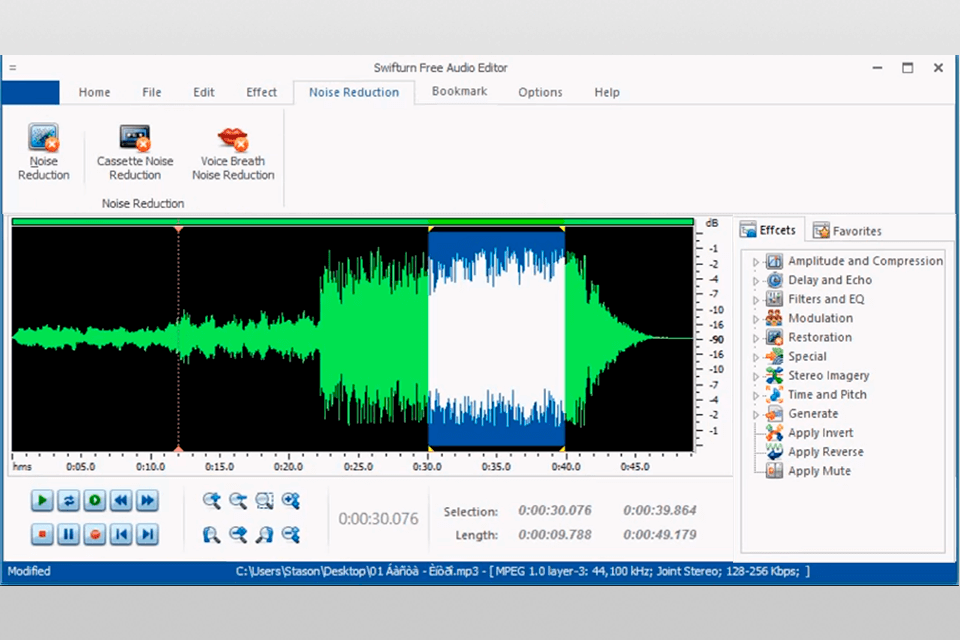
Task: Stop playback with the red square button
Action: coord(42,535)
